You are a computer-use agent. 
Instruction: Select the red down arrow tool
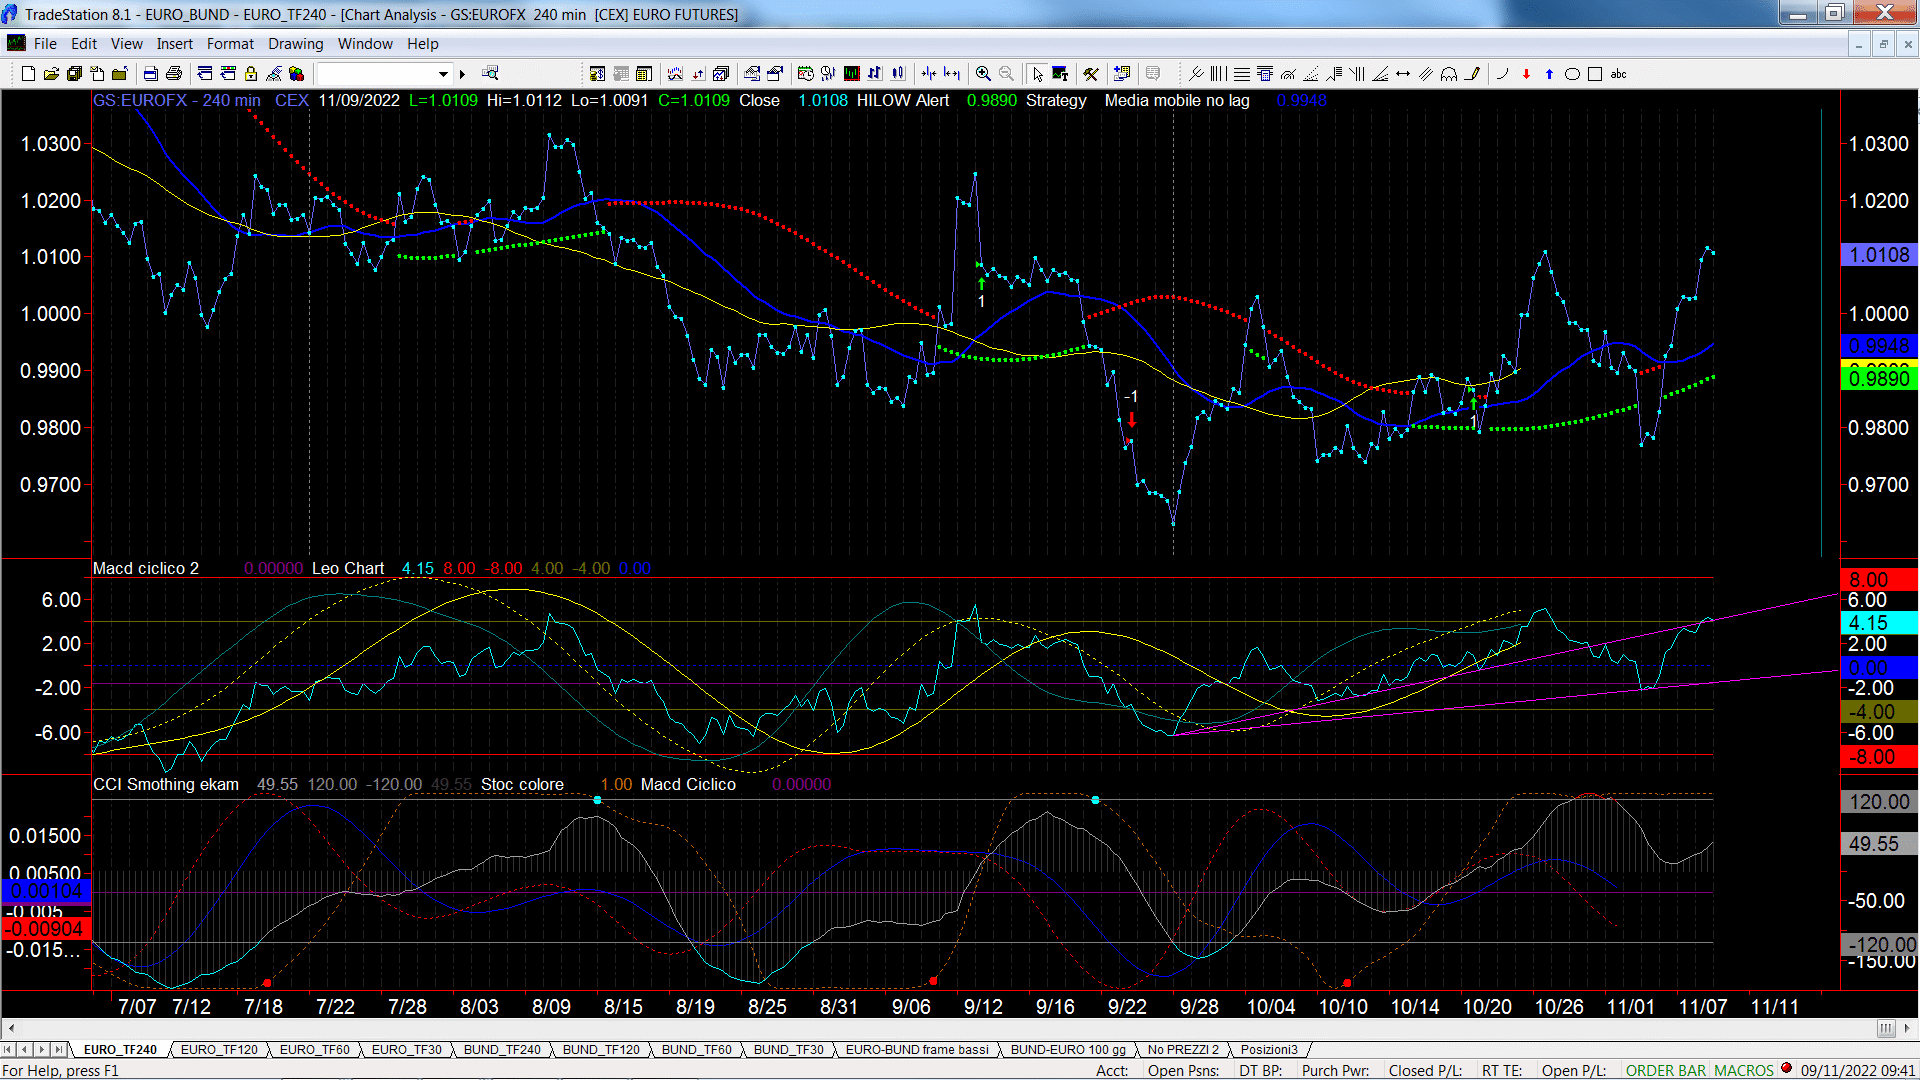pos(1526,73)
